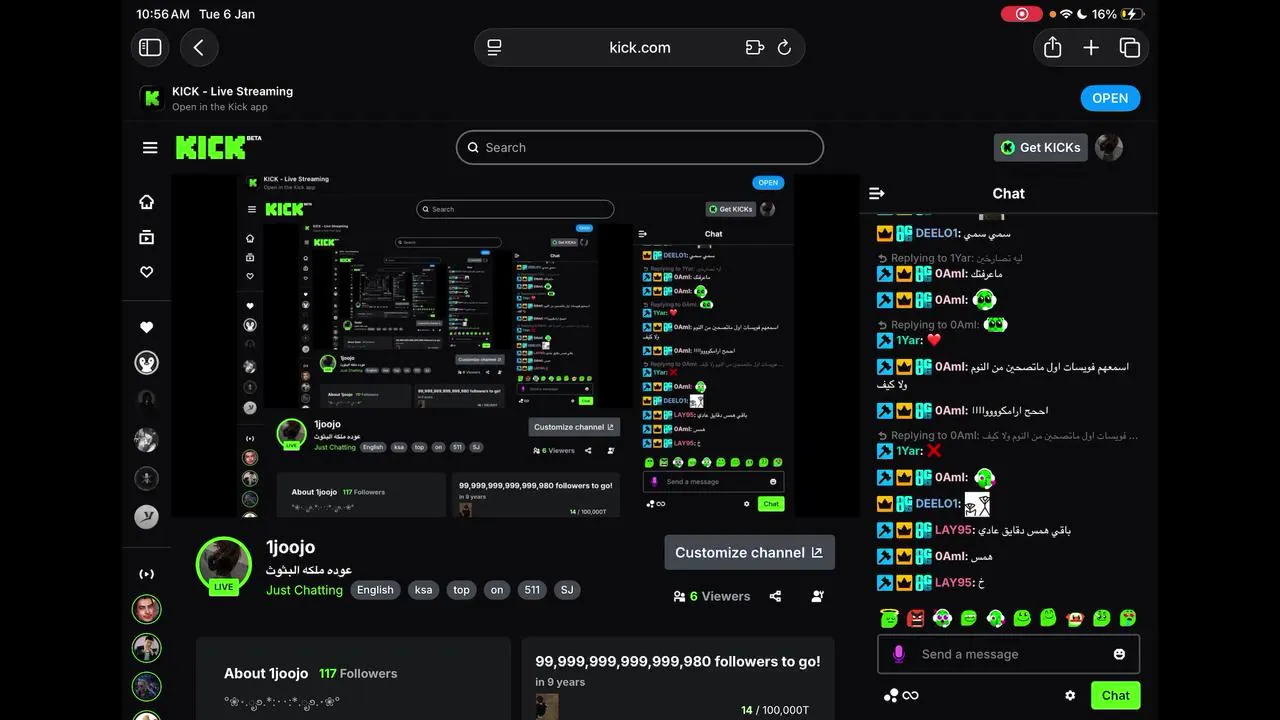
Task: Show Safari tab overview
Action: click(1130, 47)
